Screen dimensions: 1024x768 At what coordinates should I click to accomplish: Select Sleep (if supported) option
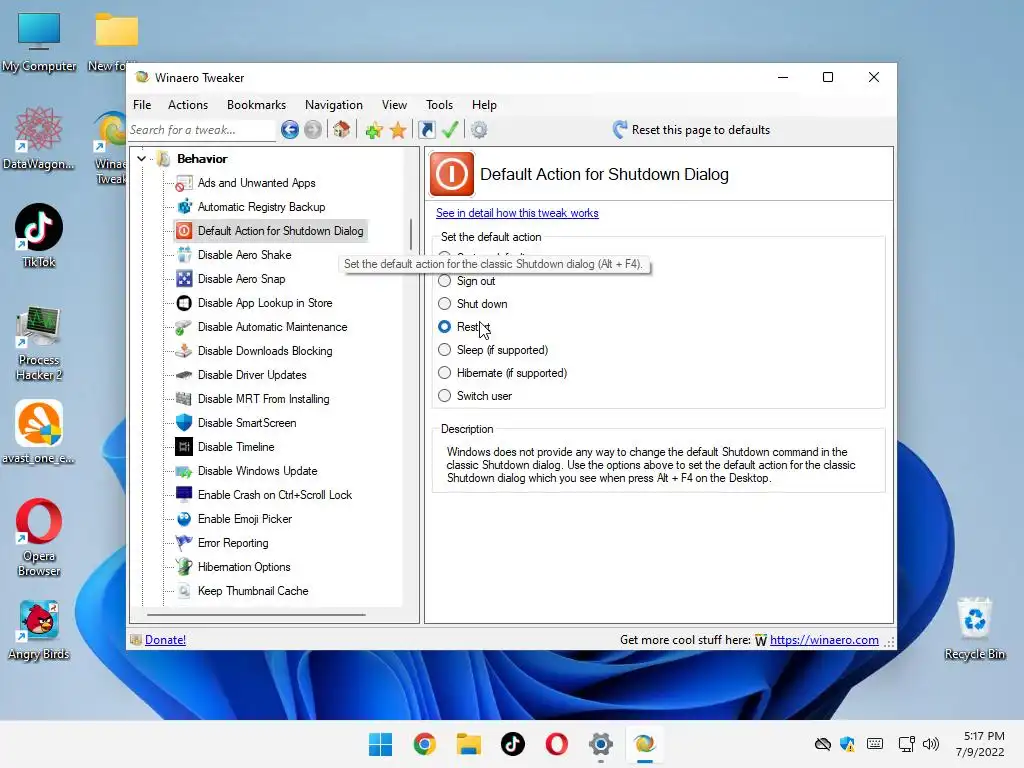pyautogui.click(x=445, y=350)
